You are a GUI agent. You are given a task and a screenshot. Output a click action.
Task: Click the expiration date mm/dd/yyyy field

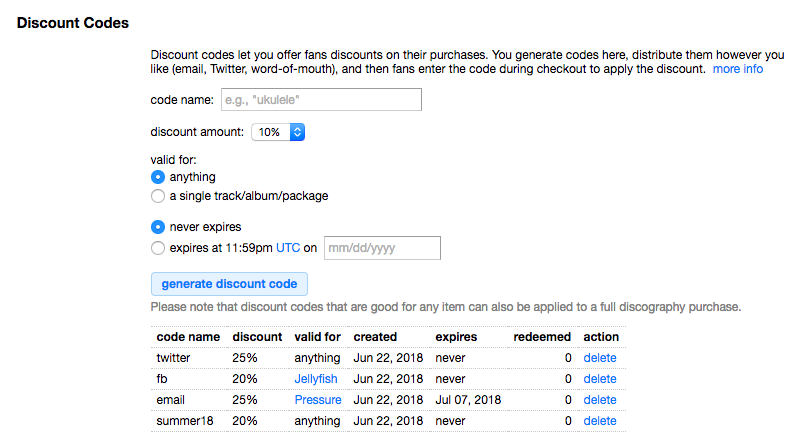[381, 248]
